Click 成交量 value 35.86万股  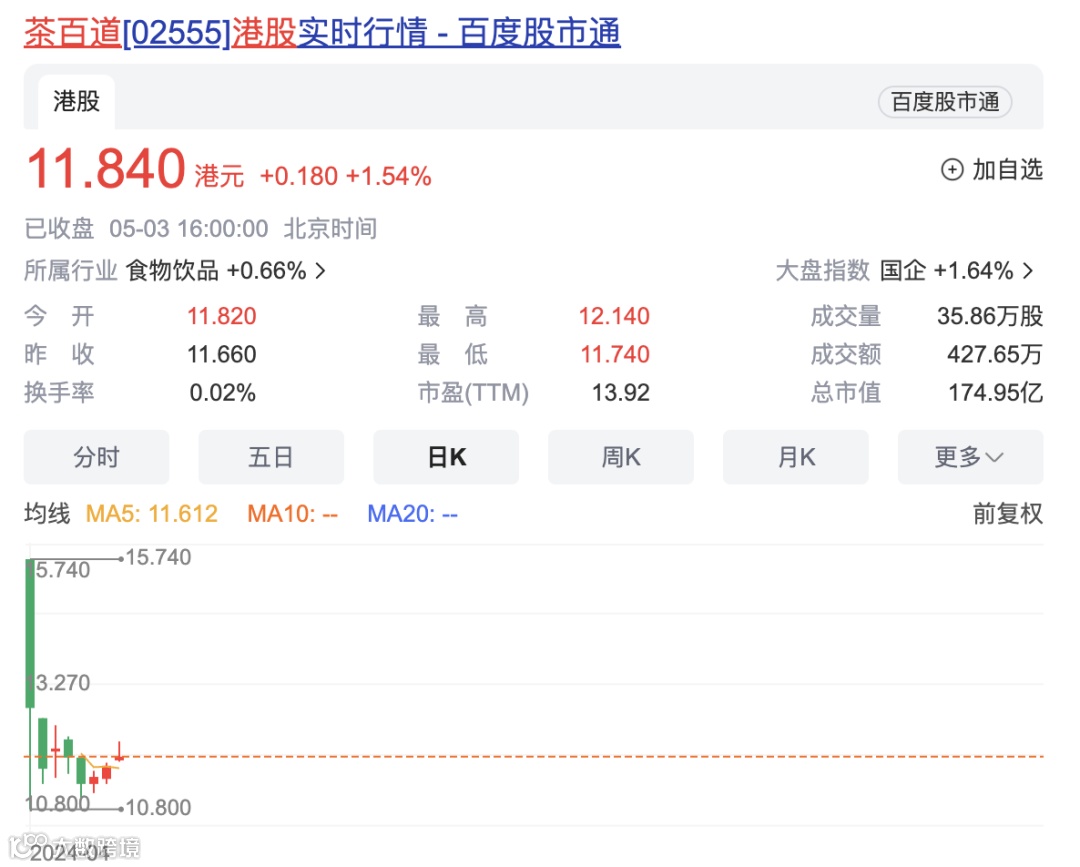coord(990,316)
